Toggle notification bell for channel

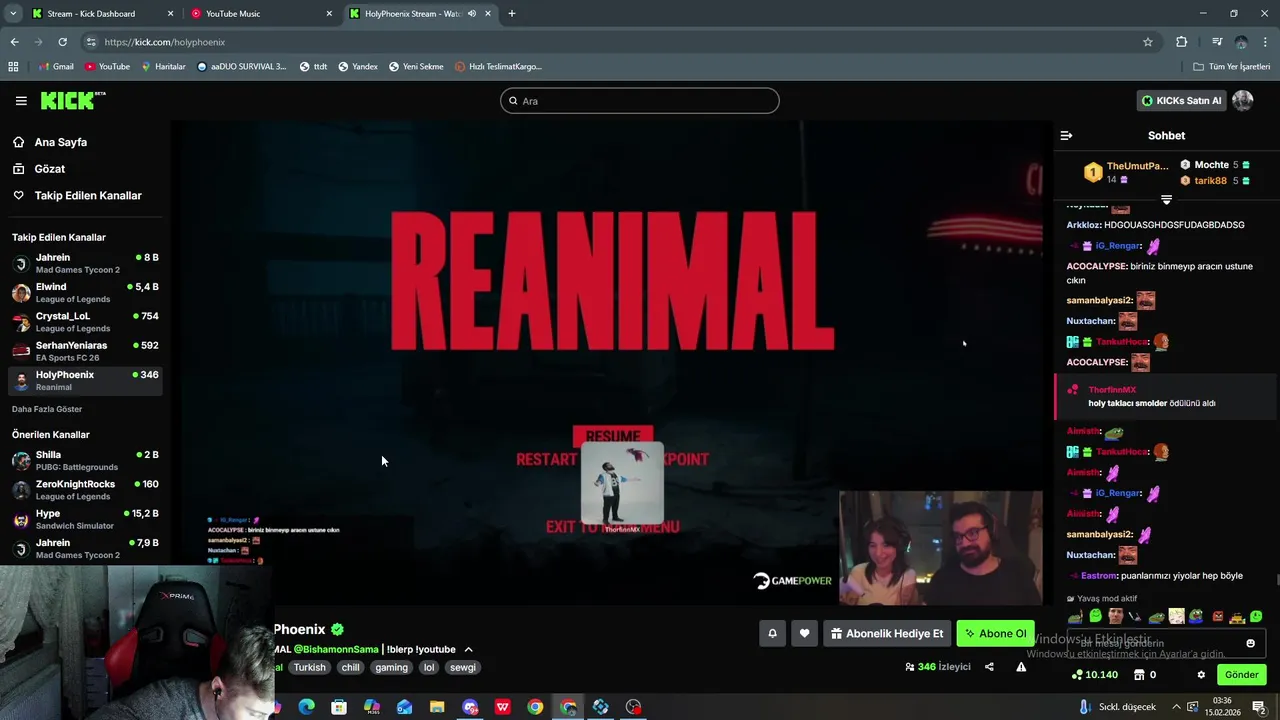[x=772, y=633]
